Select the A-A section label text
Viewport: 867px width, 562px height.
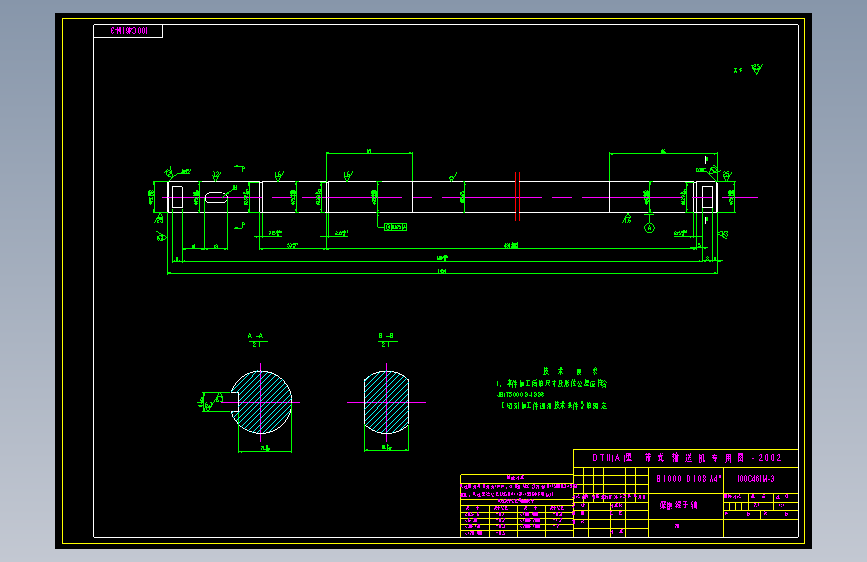click(255, 336)
